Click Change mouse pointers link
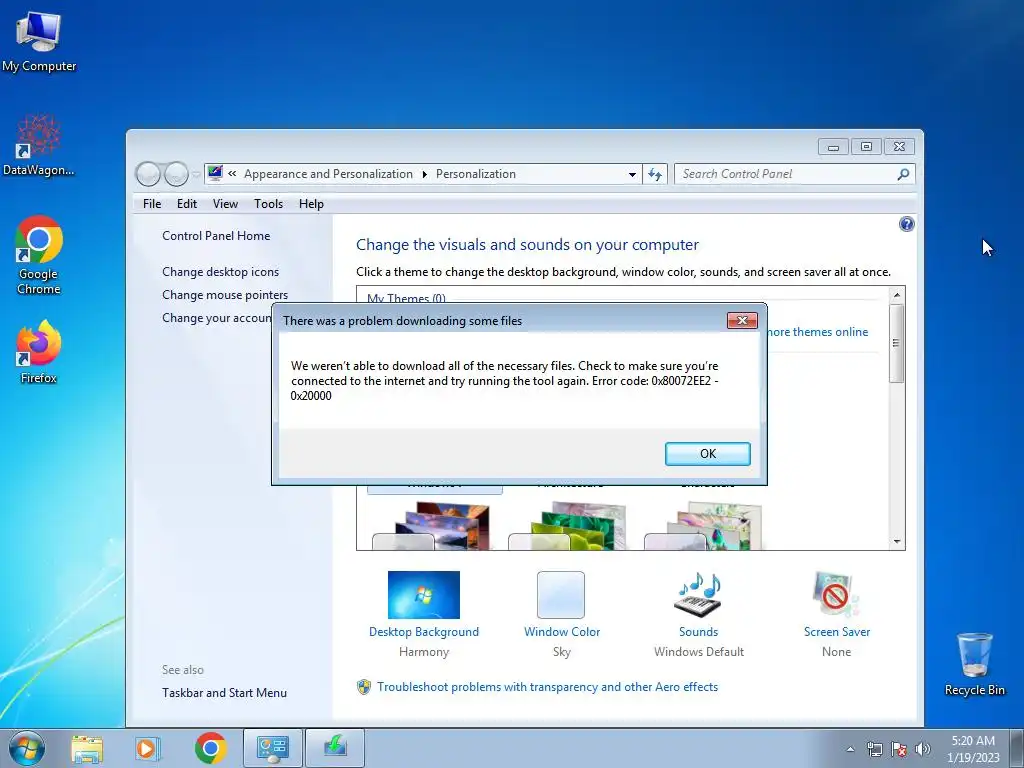 pyautogui.click(x=225, y=295)
